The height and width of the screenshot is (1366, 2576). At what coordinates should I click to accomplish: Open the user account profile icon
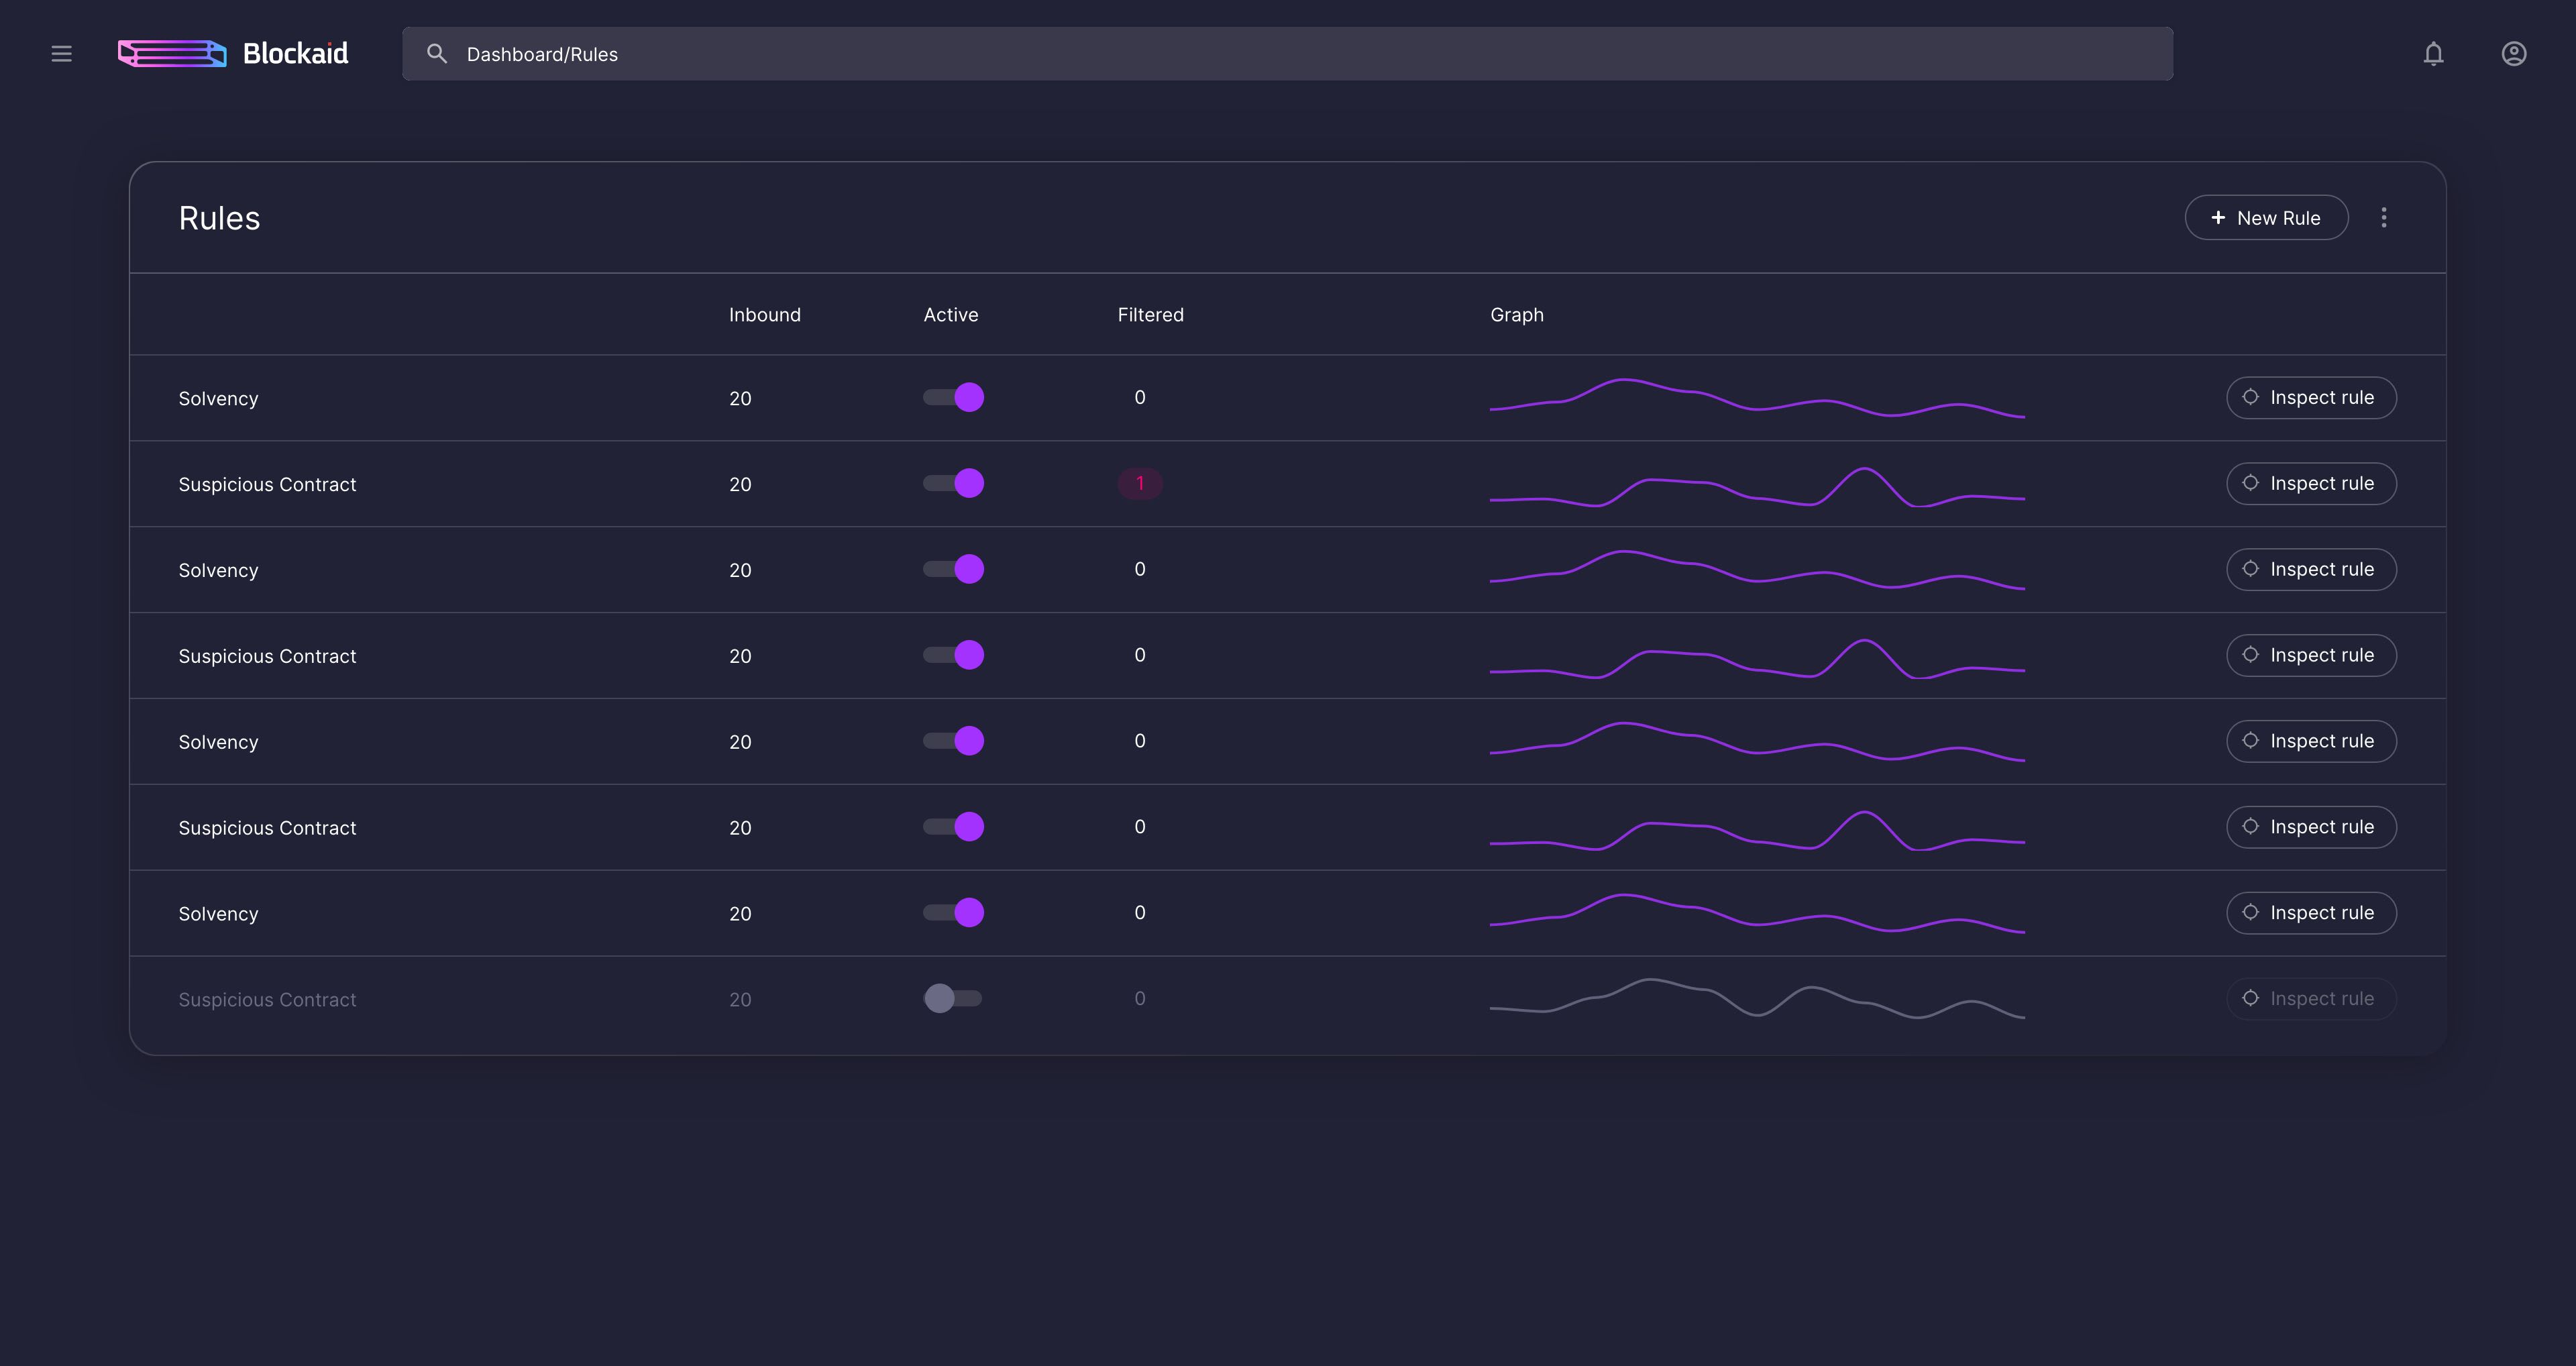click(2513, 54)
